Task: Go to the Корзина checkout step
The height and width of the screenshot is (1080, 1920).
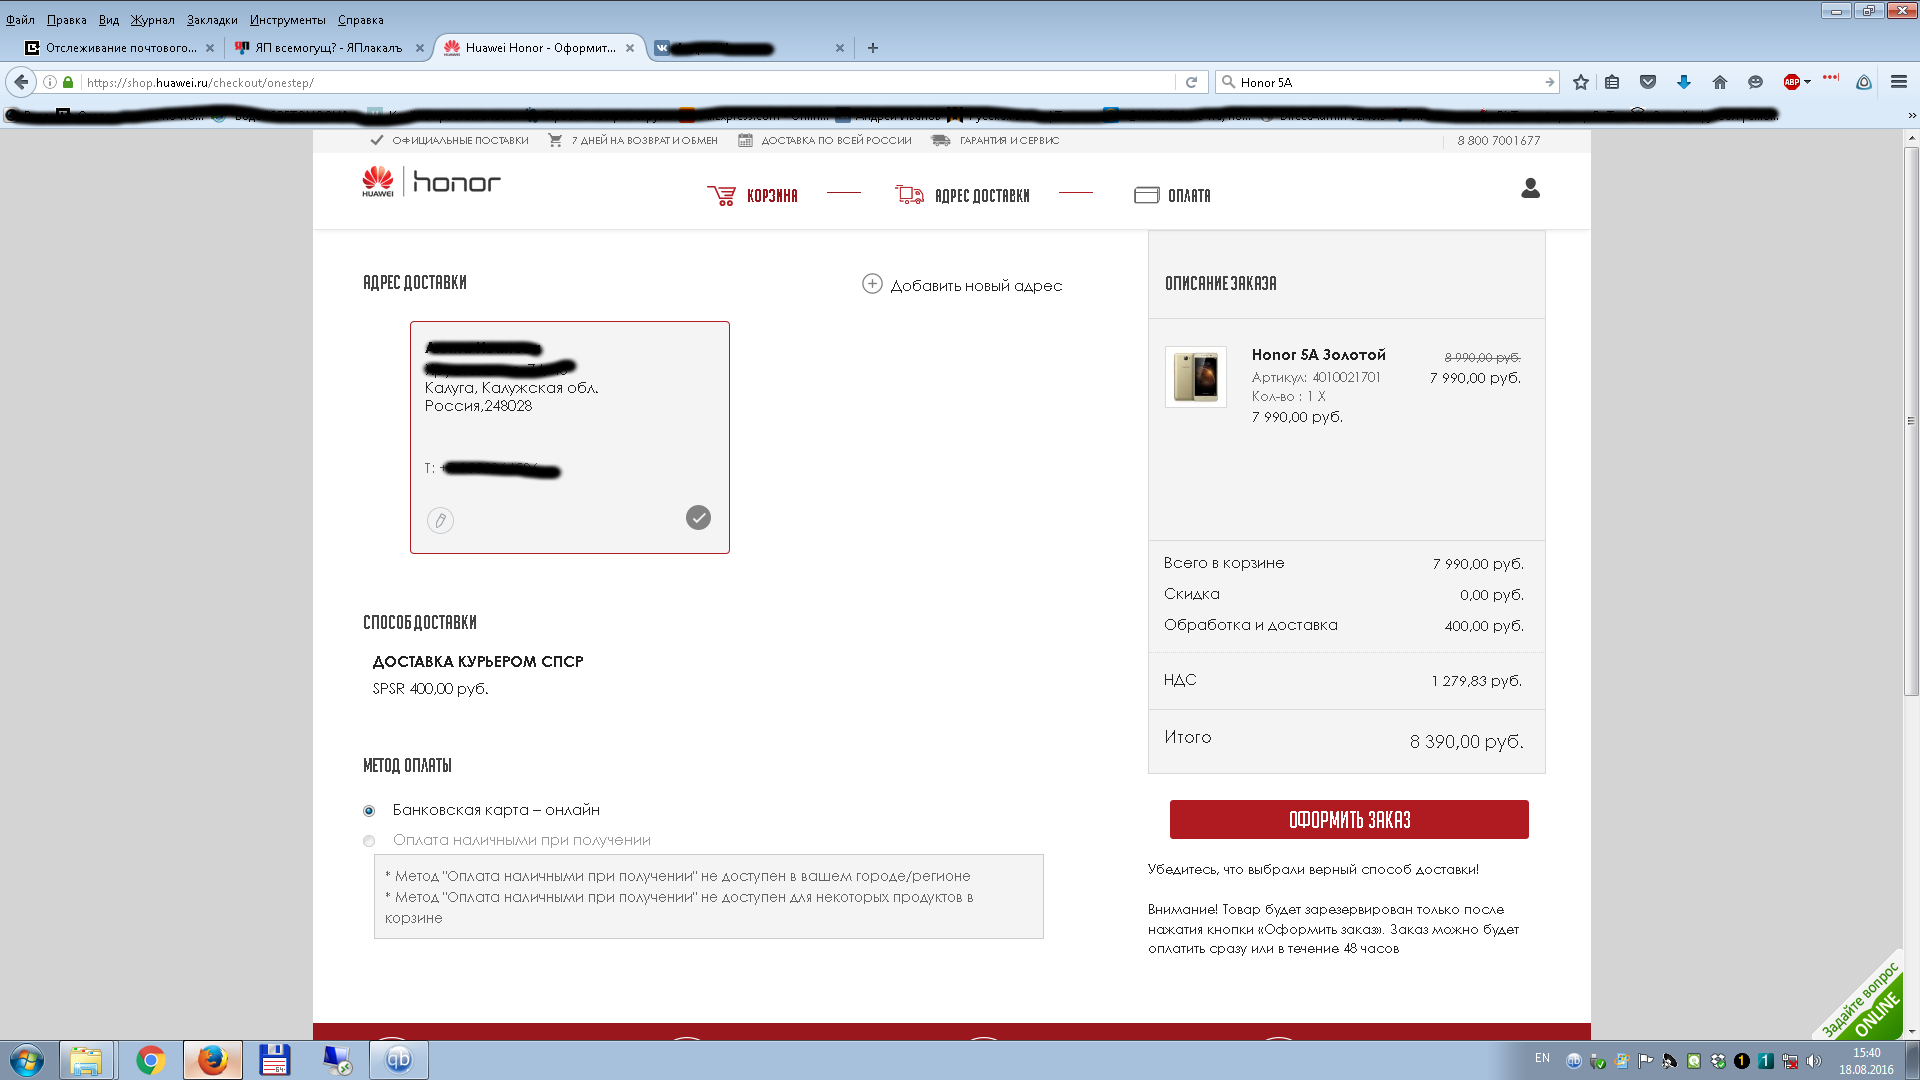Action: pyautogui.click(x=752, y=196)
